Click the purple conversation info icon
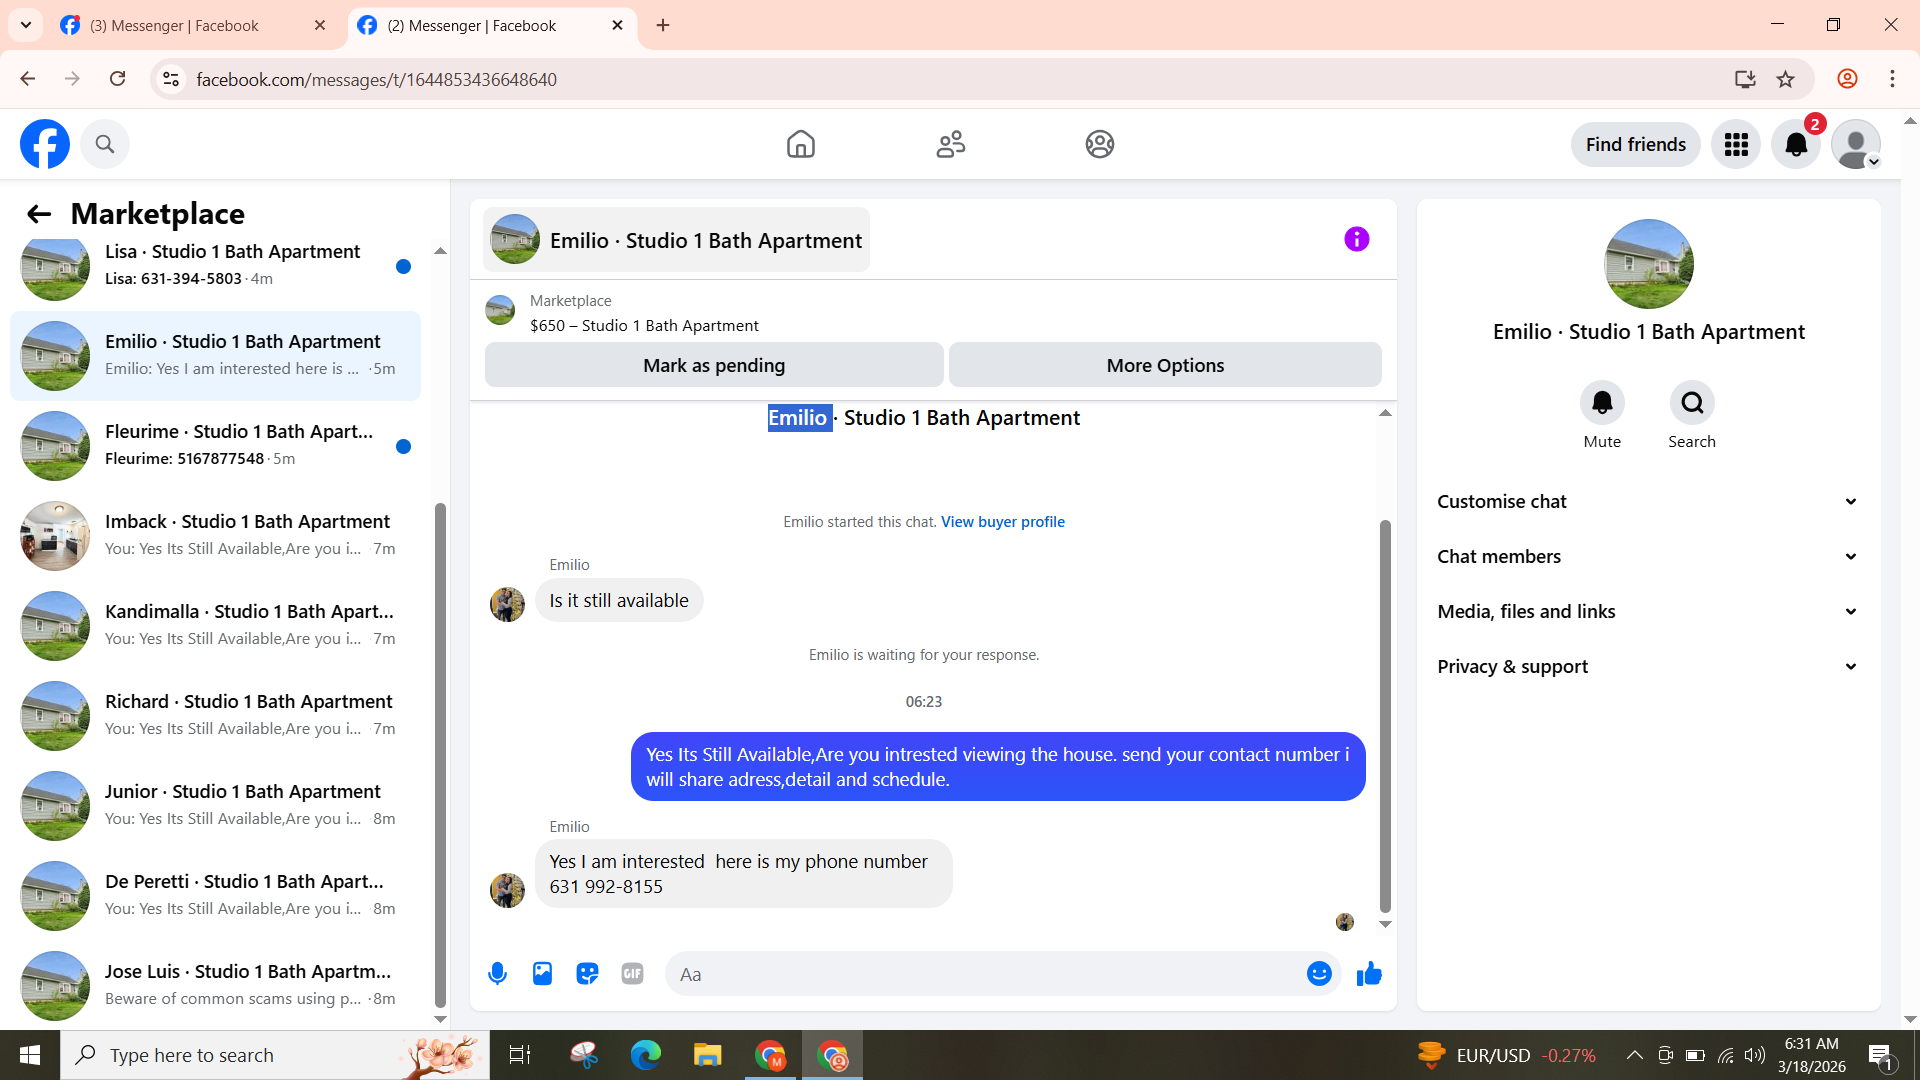 [1356, 239]
